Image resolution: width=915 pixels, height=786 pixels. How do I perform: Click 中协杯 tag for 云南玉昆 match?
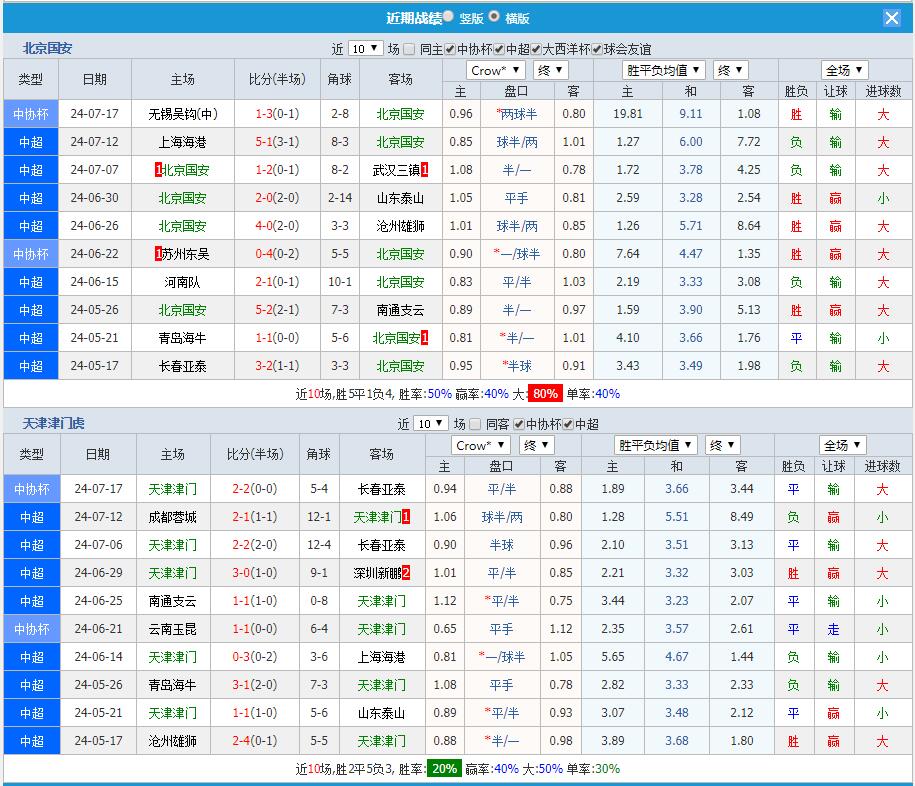(31, 629)
